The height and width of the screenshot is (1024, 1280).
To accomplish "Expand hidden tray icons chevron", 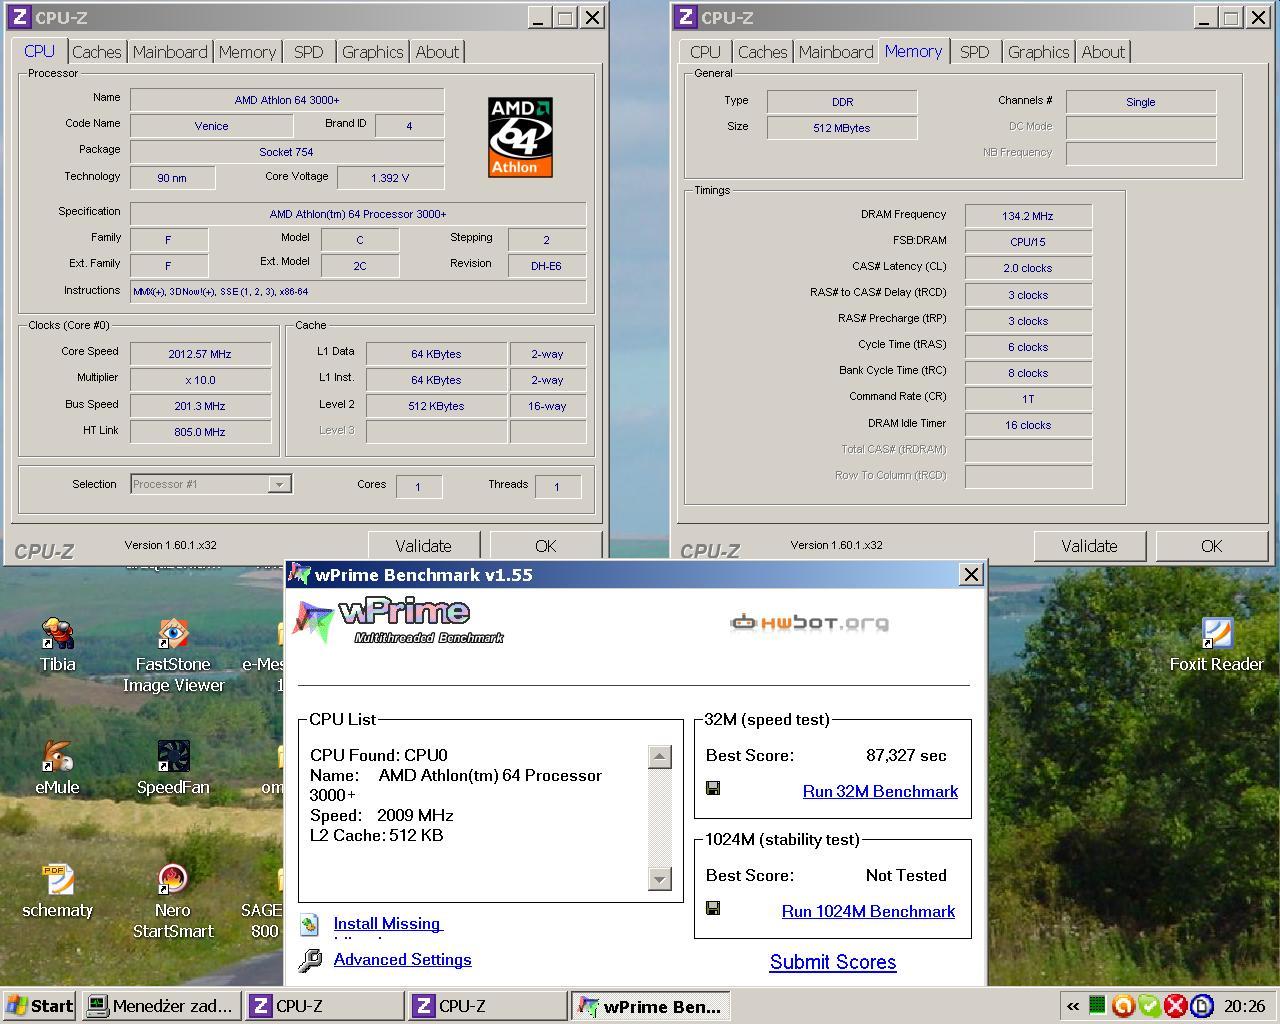I will click(x=1073, y=1006).
